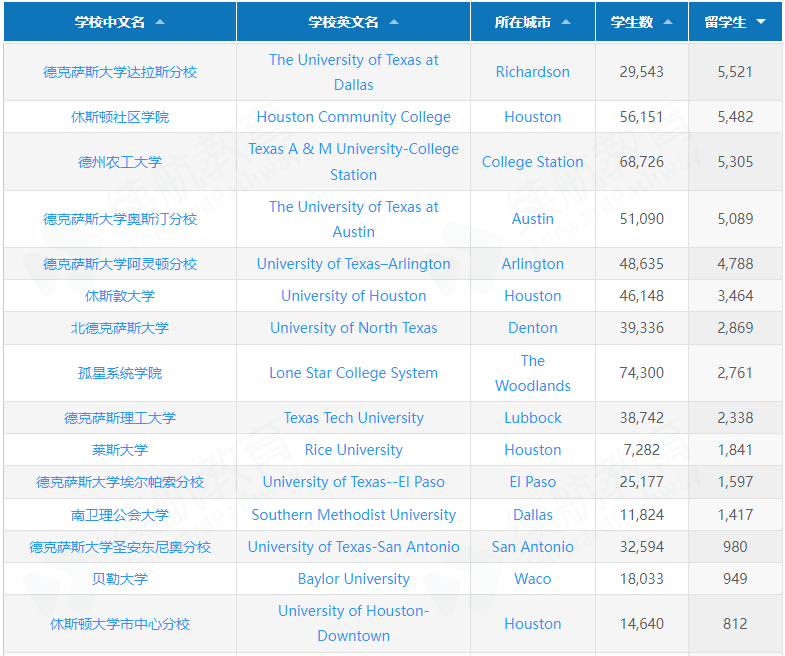Open 休斯敦大学 link

pyautogui.click(x=120, y=296)
